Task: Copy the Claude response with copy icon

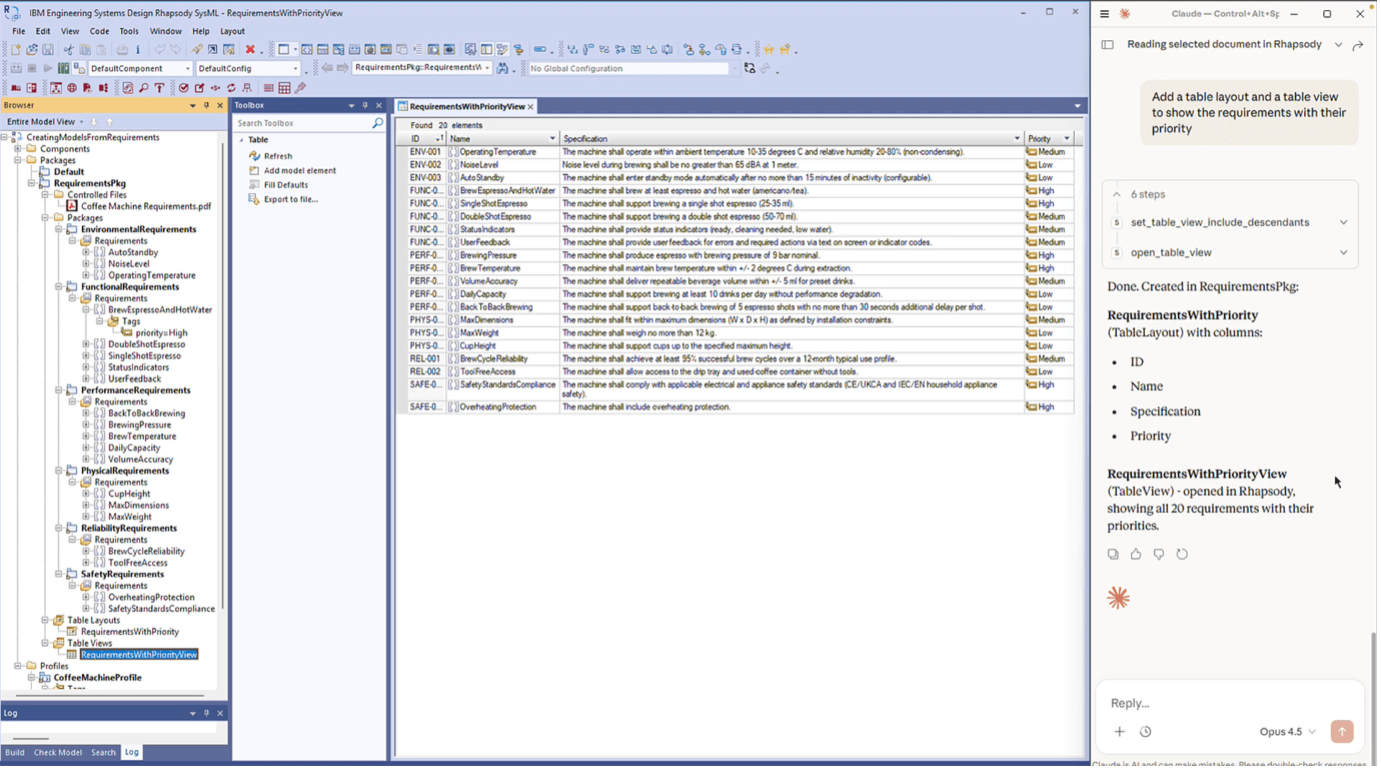Action: click(x=1113, y=554)
